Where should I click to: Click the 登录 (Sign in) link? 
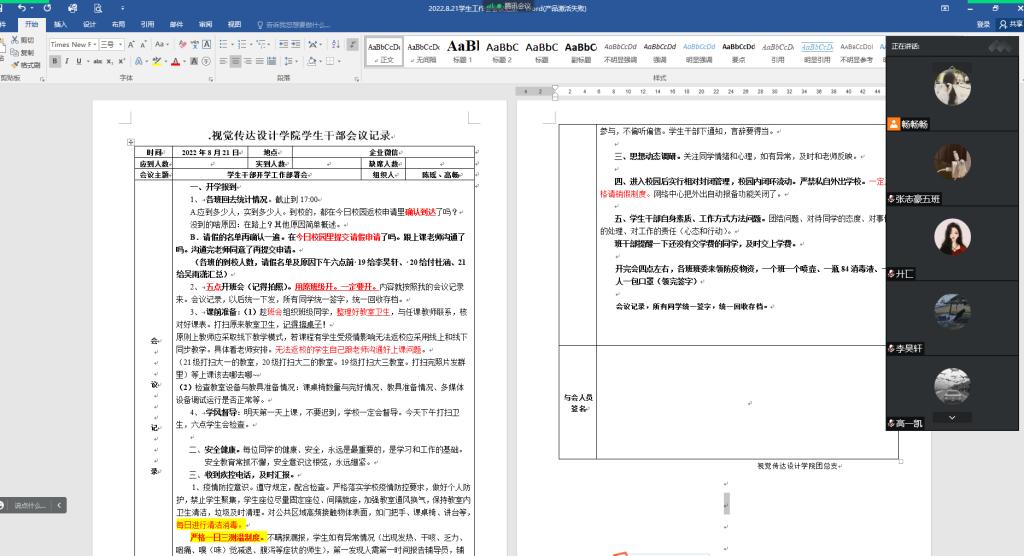pos(983,24)
